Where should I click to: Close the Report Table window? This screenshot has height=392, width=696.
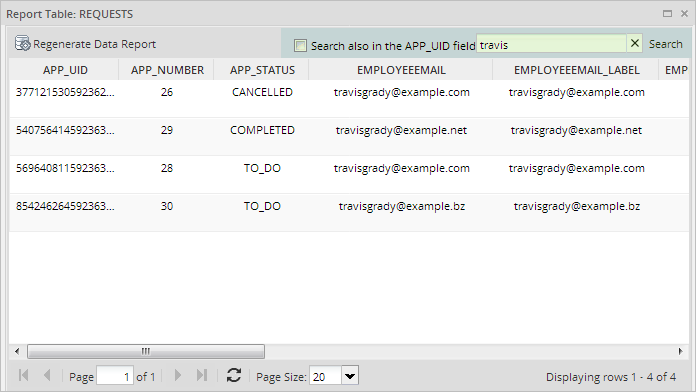pos(684,14)
